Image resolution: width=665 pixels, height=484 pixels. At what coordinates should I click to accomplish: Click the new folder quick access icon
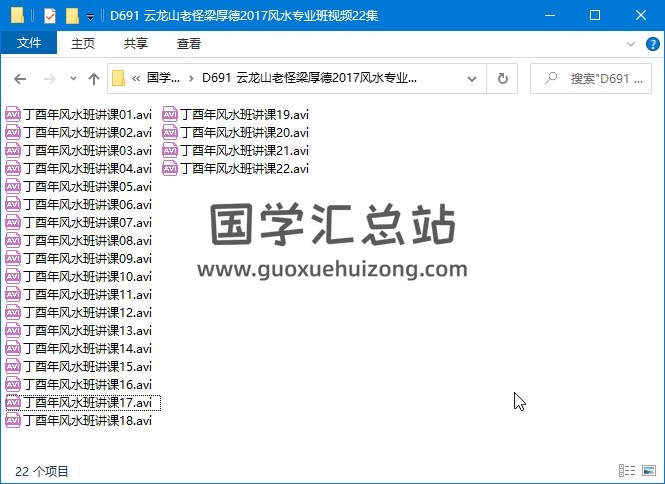coord(73,16)
